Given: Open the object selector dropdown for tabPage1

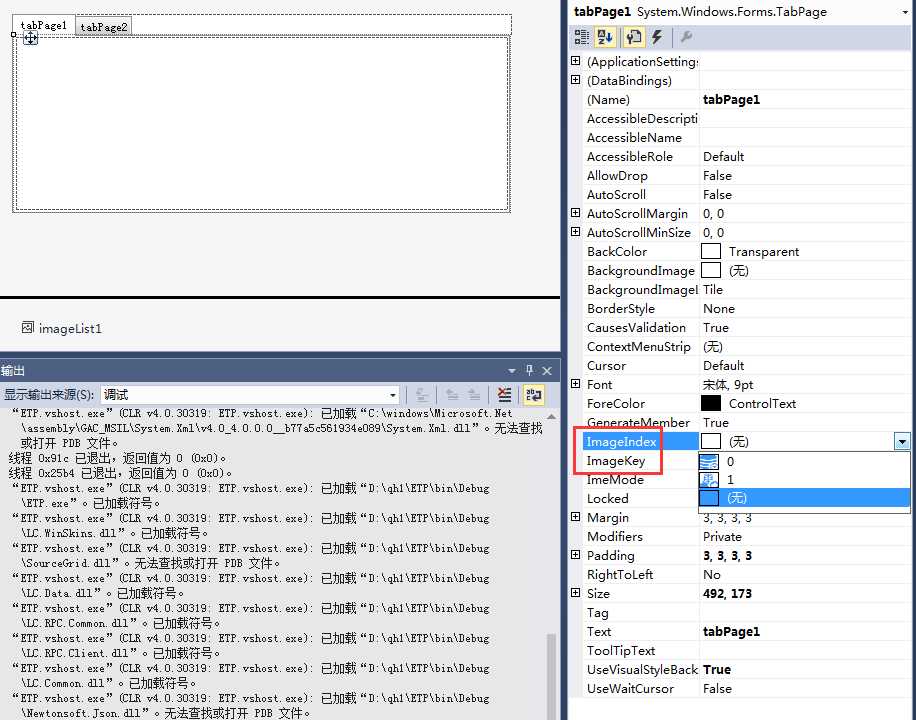Looking at the screenshot, I should (x=905, y=12).
